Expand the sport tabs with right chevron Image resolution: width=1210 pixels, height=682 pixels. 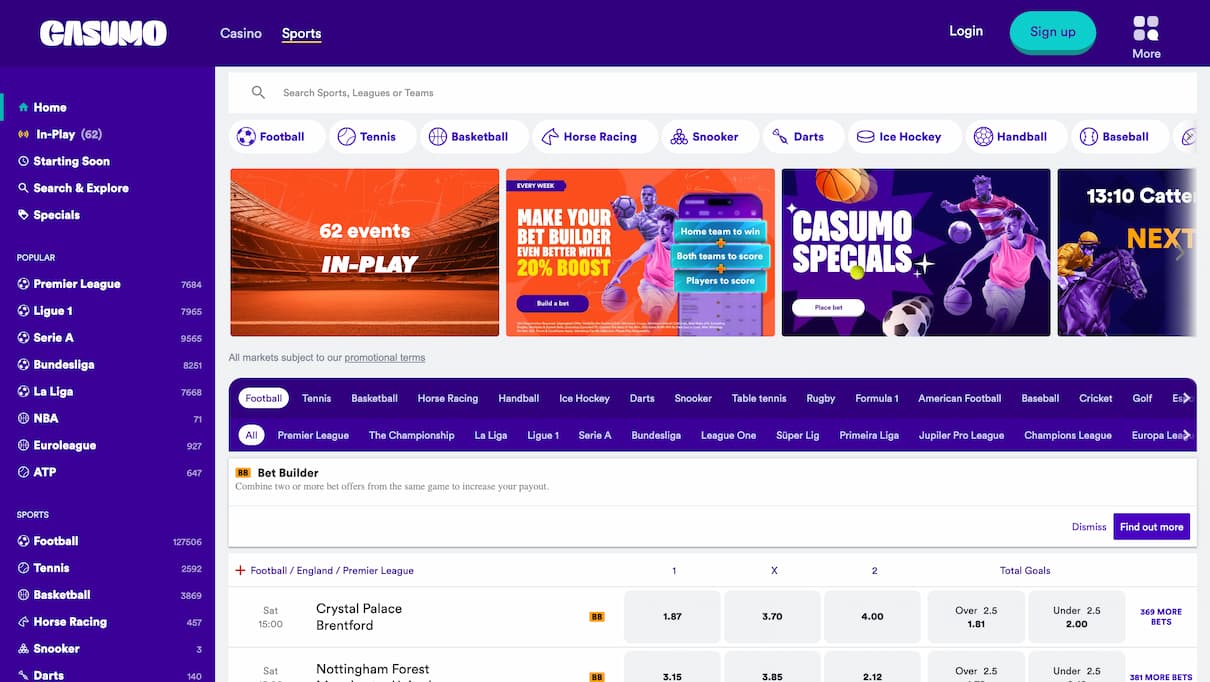[x=1186, y=398]
